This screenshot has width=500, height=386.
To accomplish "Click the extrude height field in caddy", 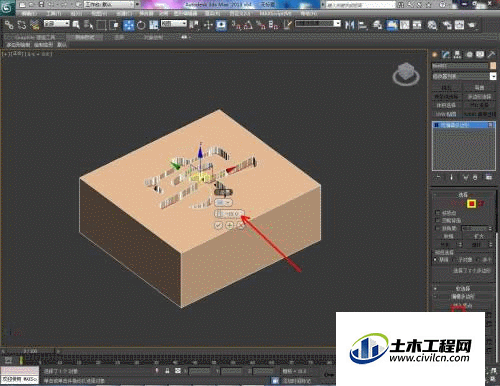I will click(230, 214).
